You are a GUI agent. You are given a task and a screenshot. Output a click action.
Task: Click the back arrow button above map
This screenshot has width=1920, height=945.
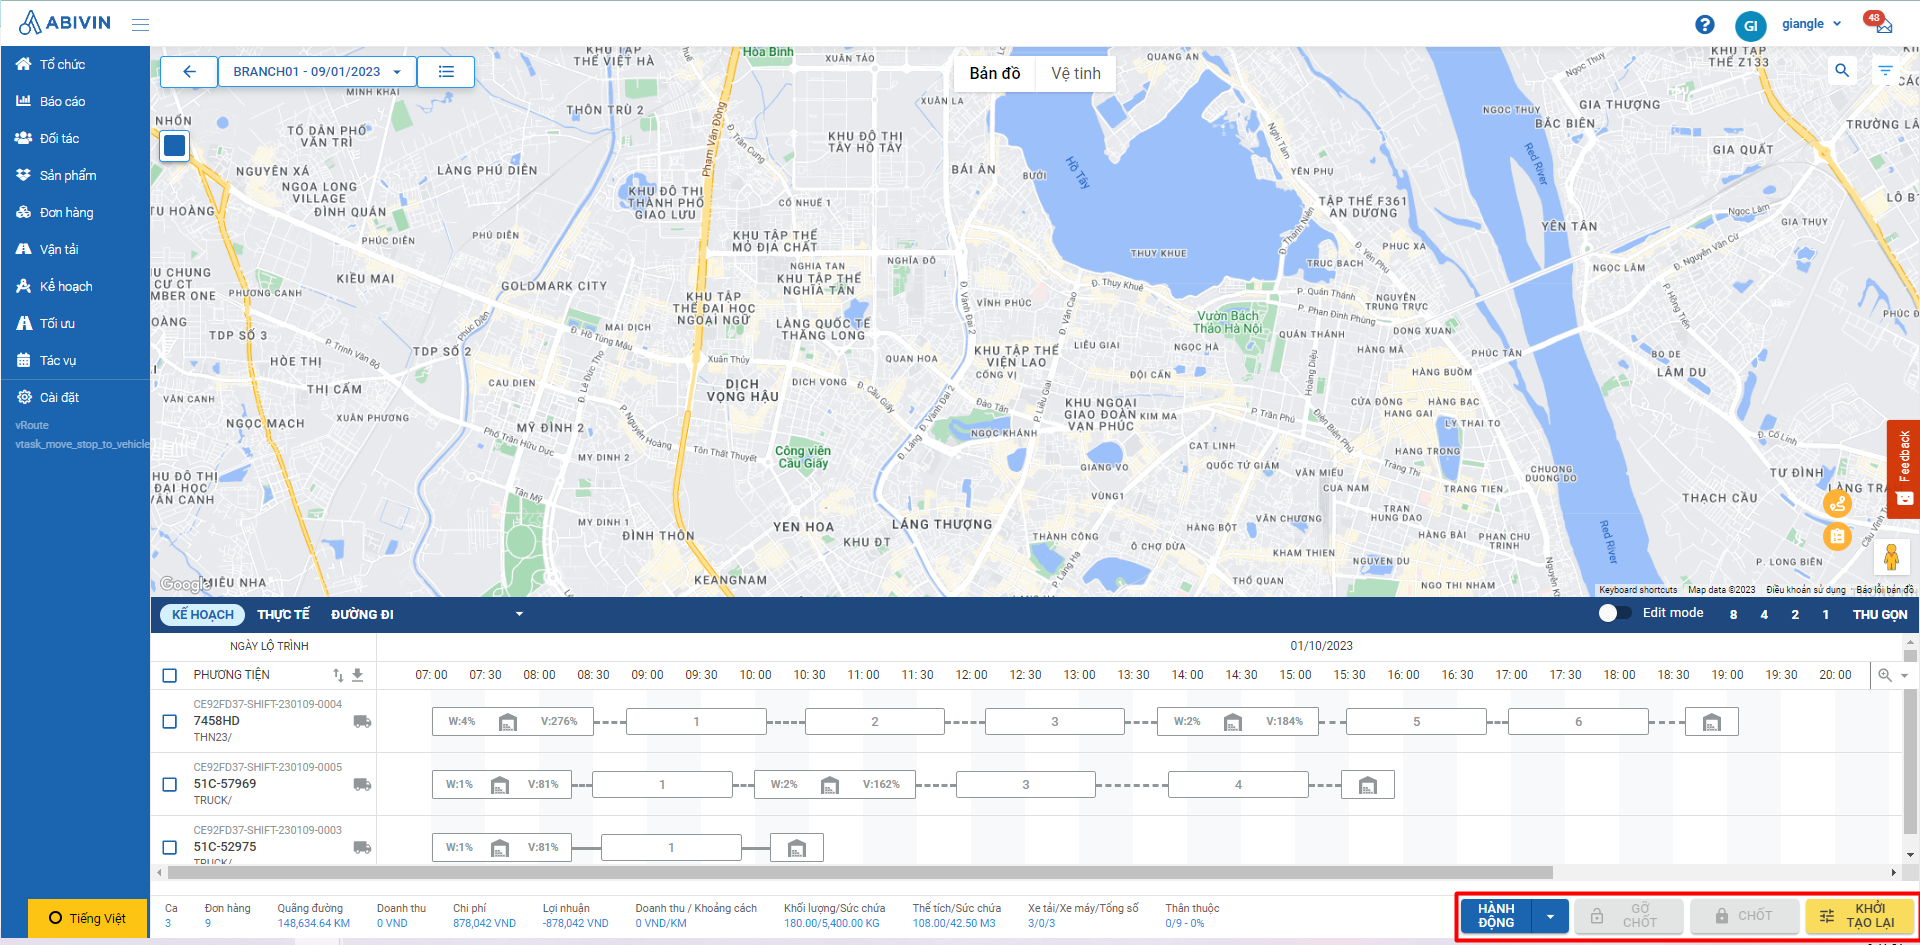189,71
